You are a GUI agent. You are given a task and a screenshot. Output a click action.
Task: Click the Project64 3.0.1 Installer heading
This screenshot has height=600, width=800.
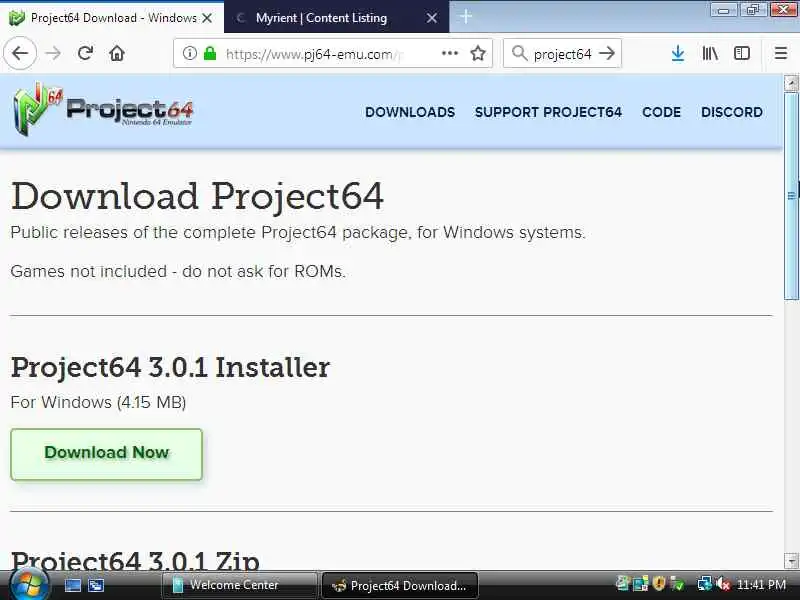coord(170,367)
